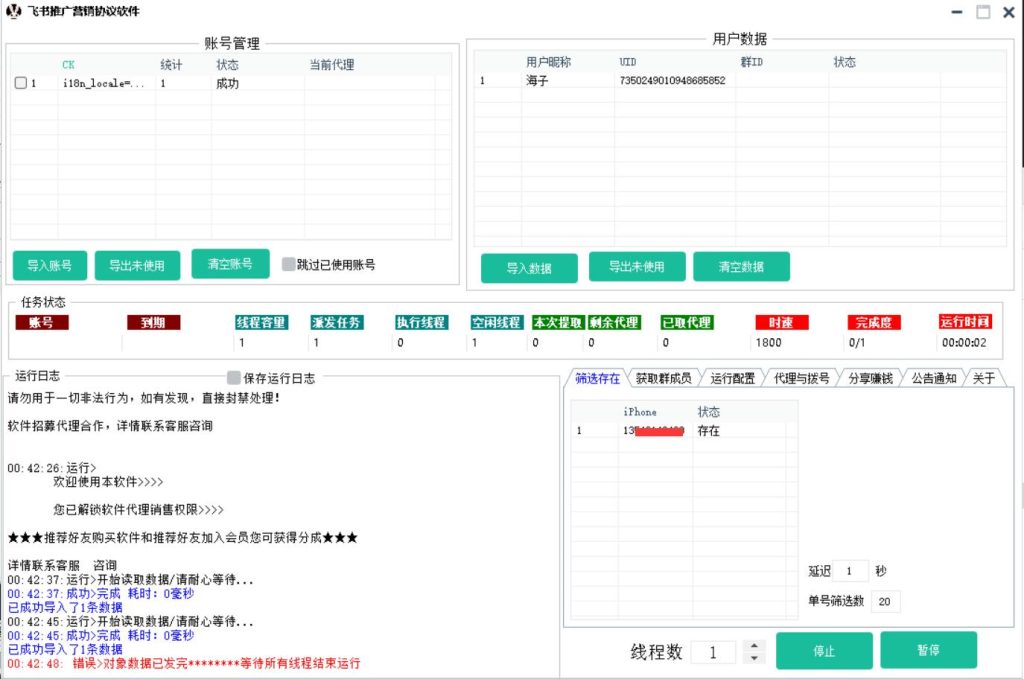The image size is (1024, 679).
Task: Click the app logo icon in title bar
Action: pos(13,12)
